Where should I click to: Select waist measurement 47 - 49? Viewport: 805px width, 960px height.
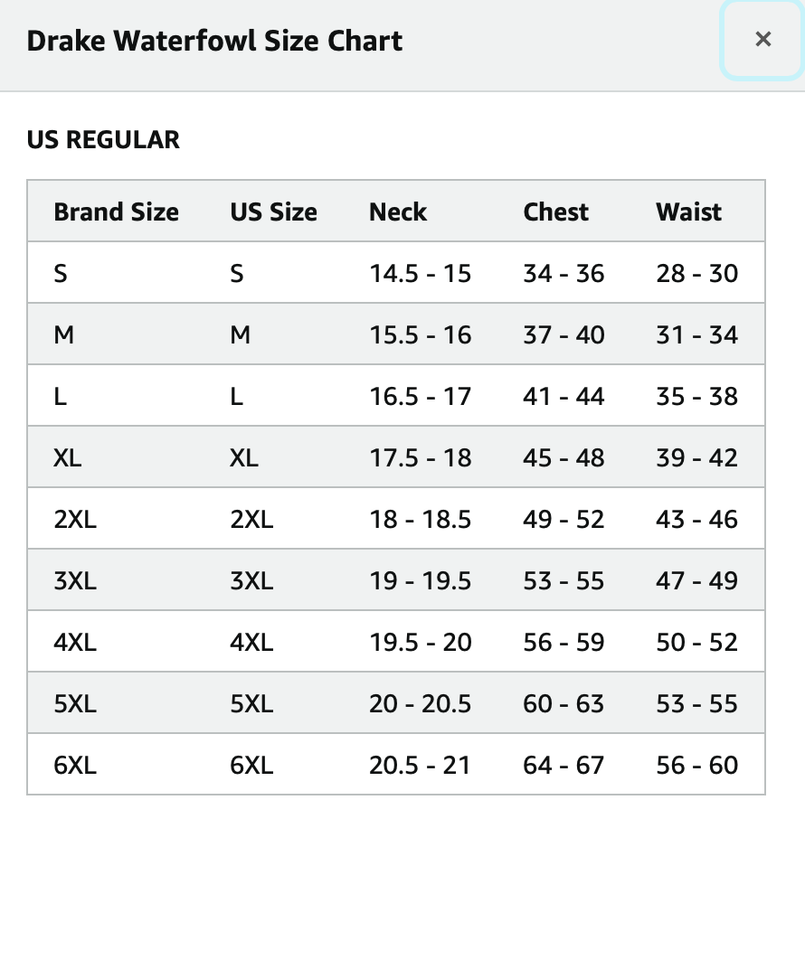point(696,581)
